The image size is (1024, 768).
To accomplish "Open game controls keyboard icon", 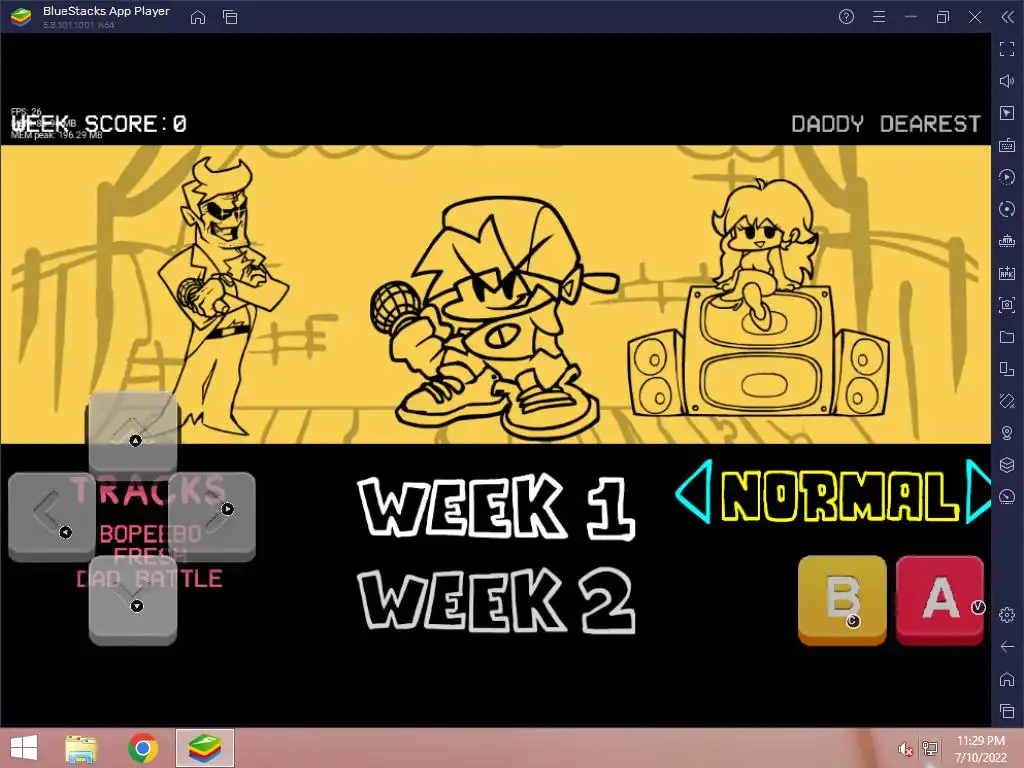I will pyautogui.click(x=1006, y=145).
